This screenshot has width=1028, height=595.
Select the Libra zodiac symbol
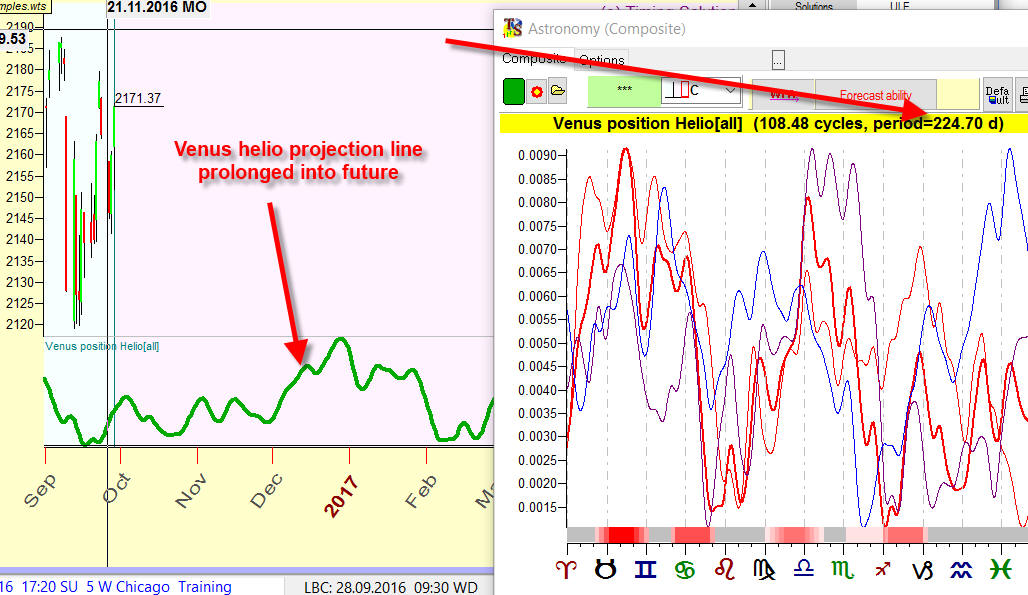tap(803, 569)
